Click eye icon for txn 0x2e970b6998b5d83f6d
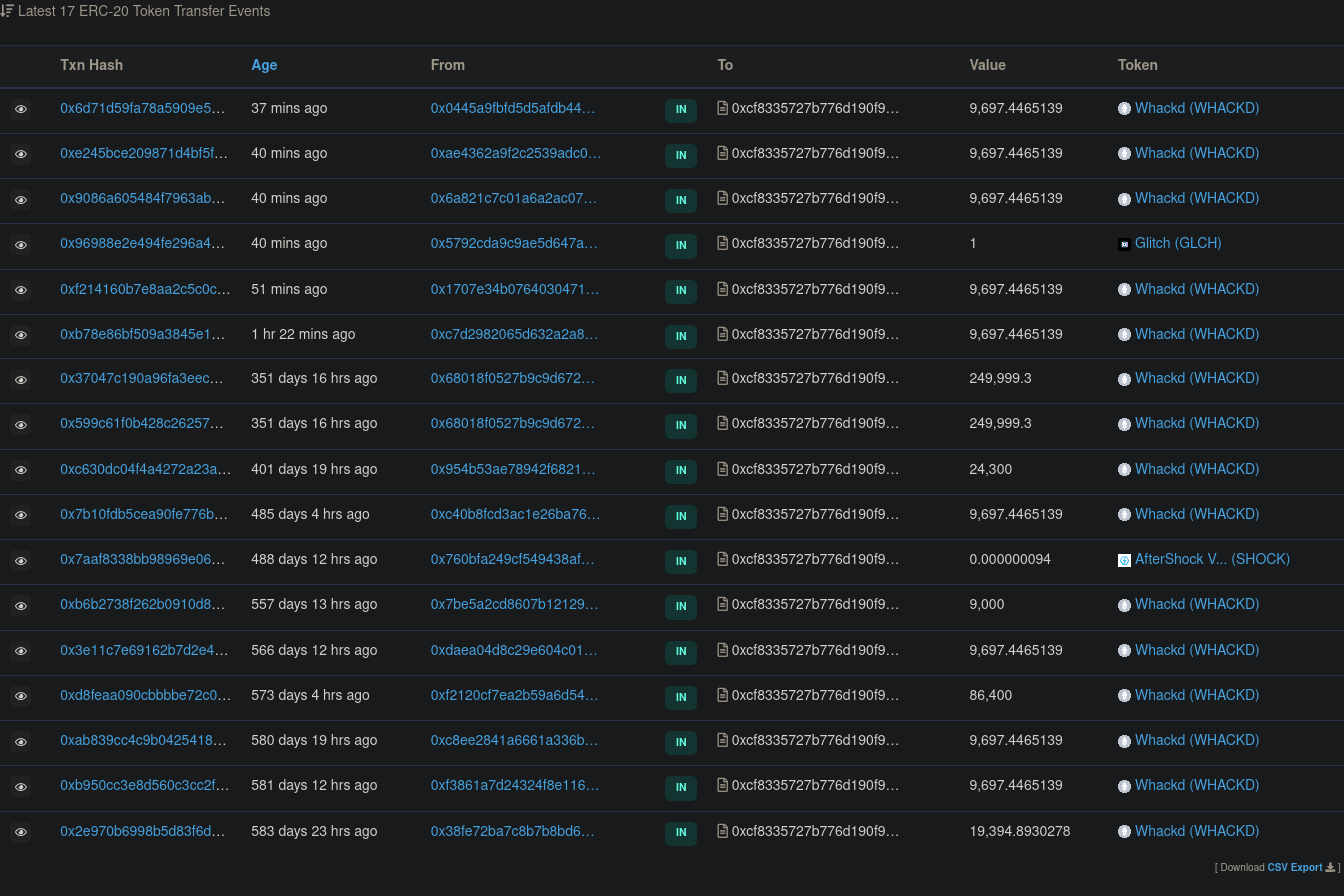 pyautogui.click(x=20, y=833)
